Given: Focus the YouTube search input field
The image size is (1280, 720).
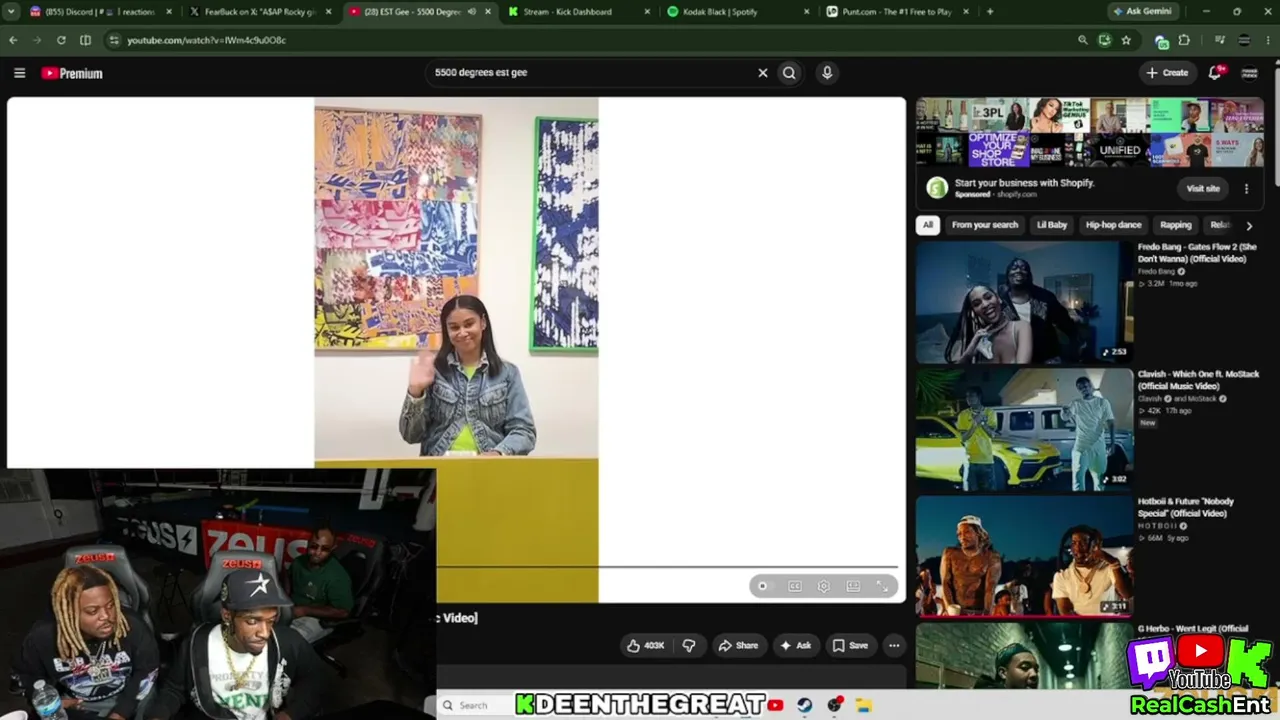Looking at the screenshot, I should click(590, 72).
